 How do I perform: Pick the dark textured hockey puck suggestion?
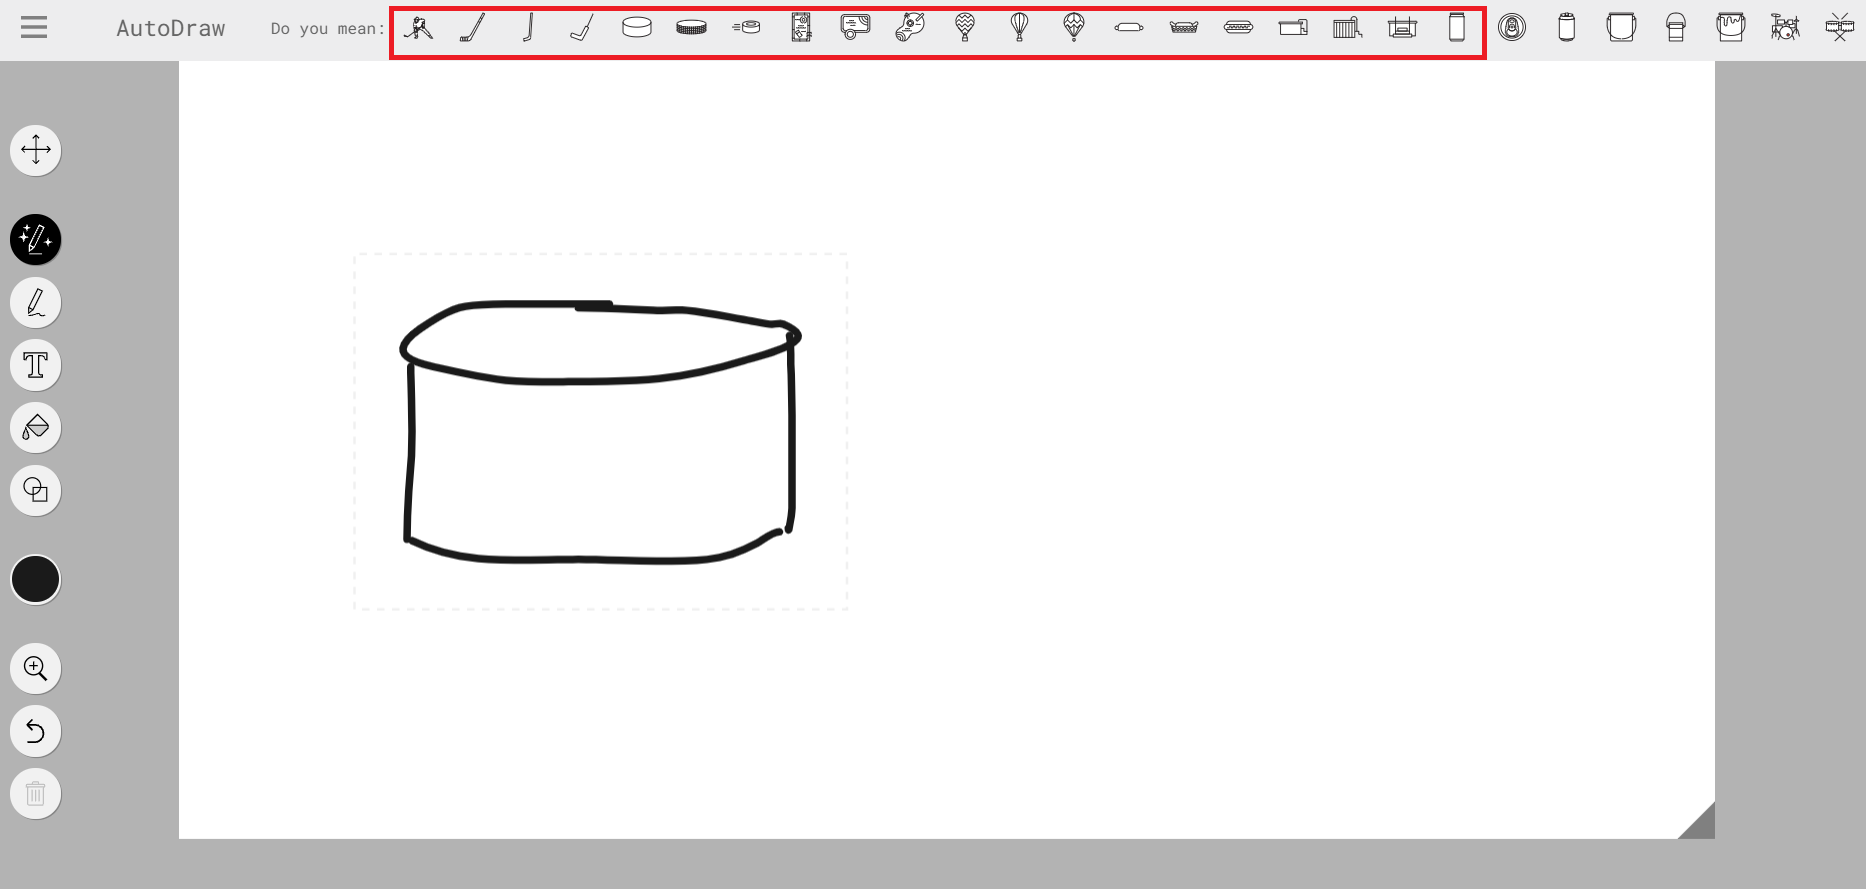click(x=691, y=27)
